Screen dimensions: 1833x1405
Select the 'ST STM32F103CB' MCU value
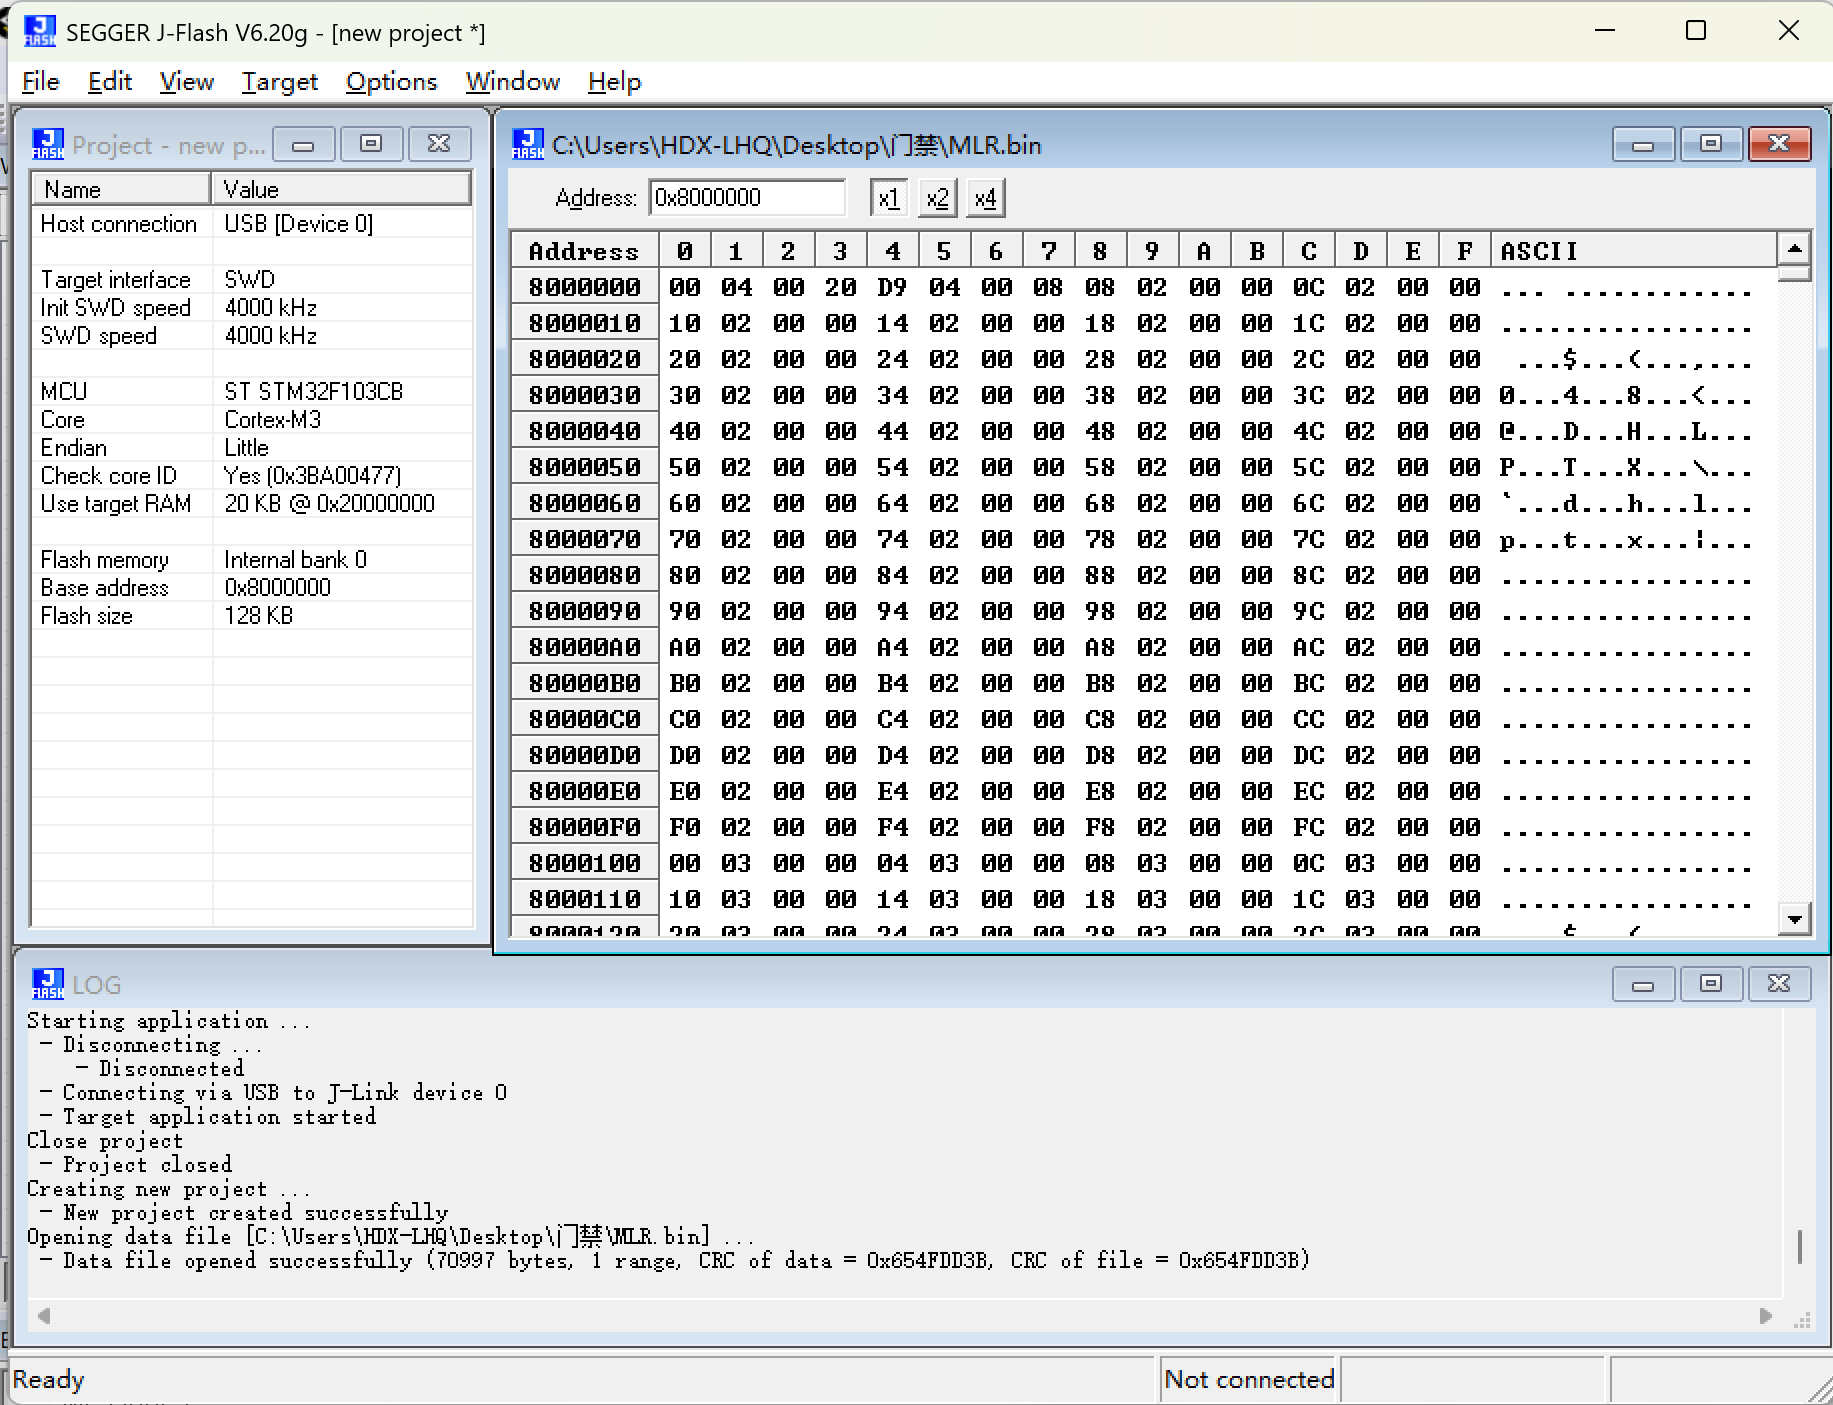pyautogui.click(x=313, y=392)
